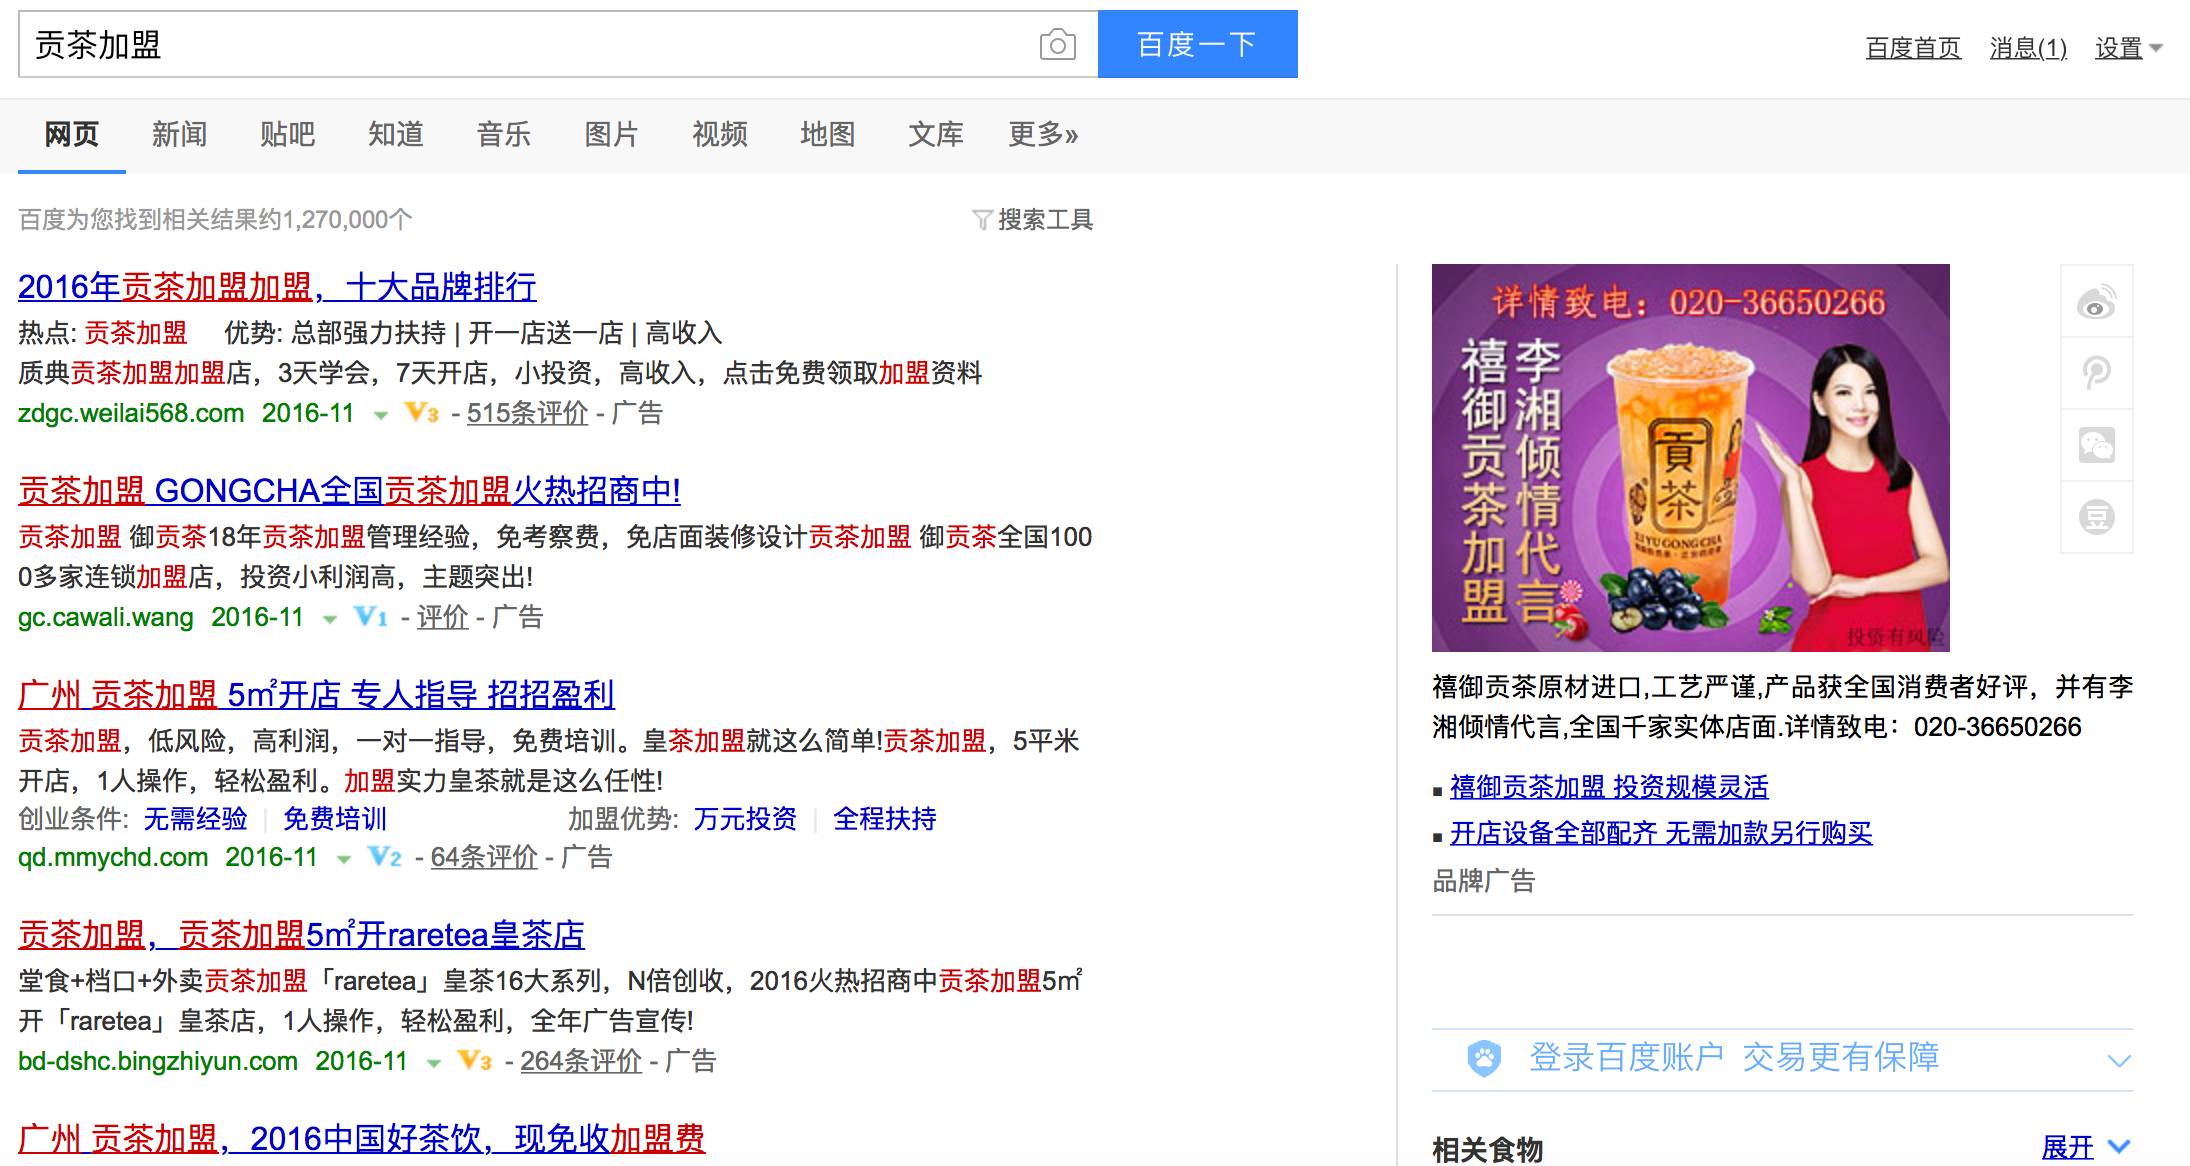The width and height of the screenshot is (2190, 1166).
Task: Open the 贴吧 tab
Action: click(x=287, y=134)
